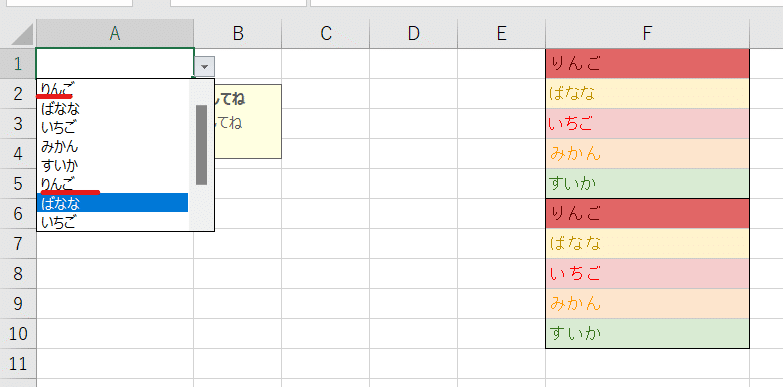
Task: Select column C header
Action: (x=326, y=33)
